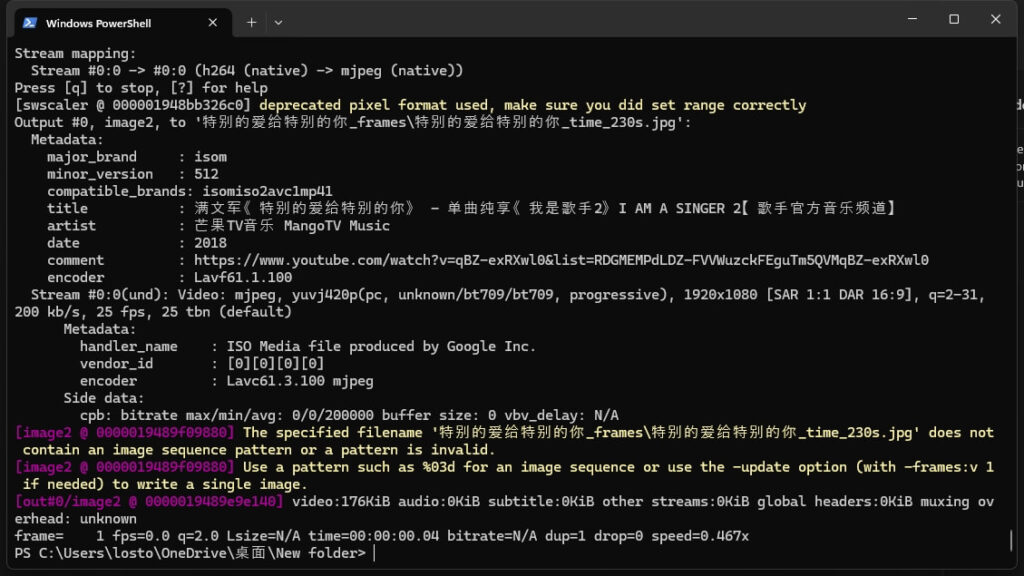Open the YouTube URL in comment metadata
Image resolution: width=1024 pixels, height=576 pixels.
pyautogui.click(x=561, y=260)
